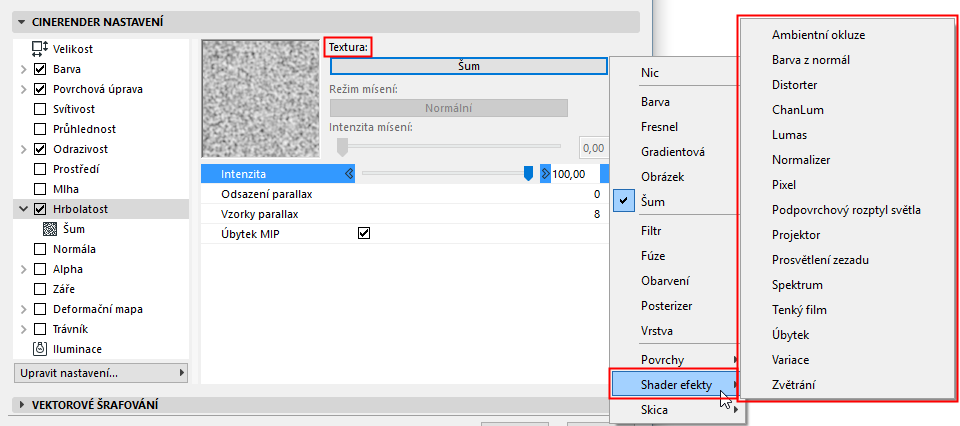Enable the Alpha checkbox
The width and height of the screenshot is (960, 426).
[40, 269]
